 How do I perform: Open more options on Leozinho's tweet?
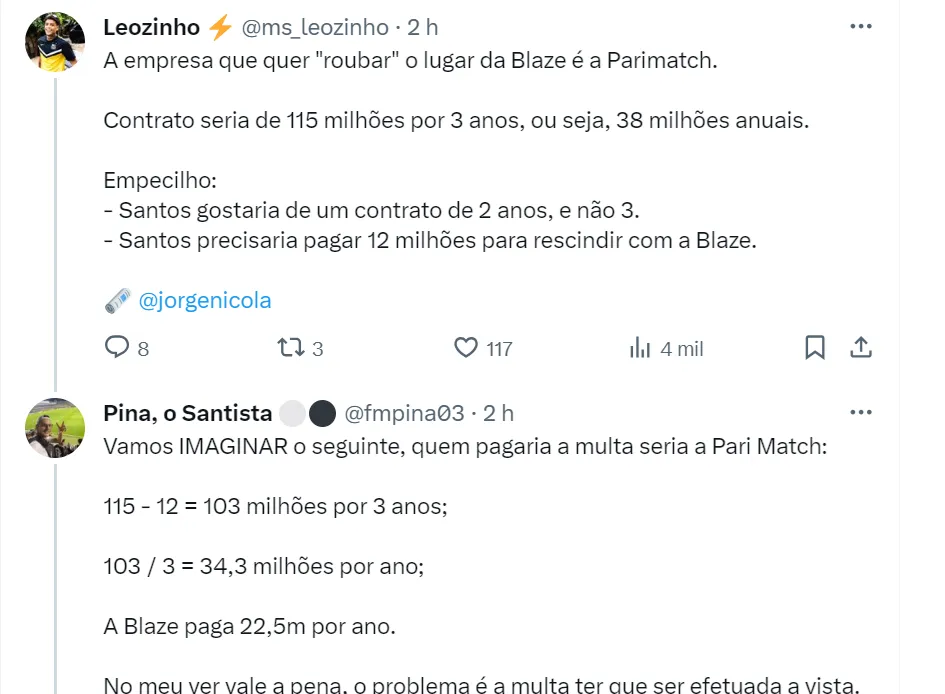pos(860,27)
